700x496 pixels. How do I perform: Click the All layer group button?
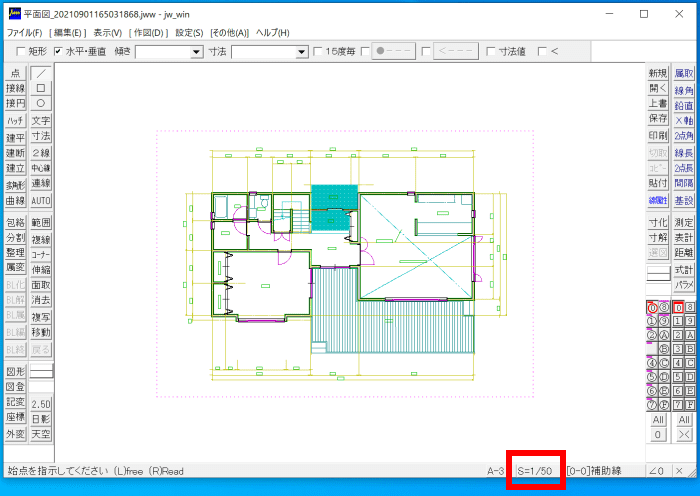point(683,420)
